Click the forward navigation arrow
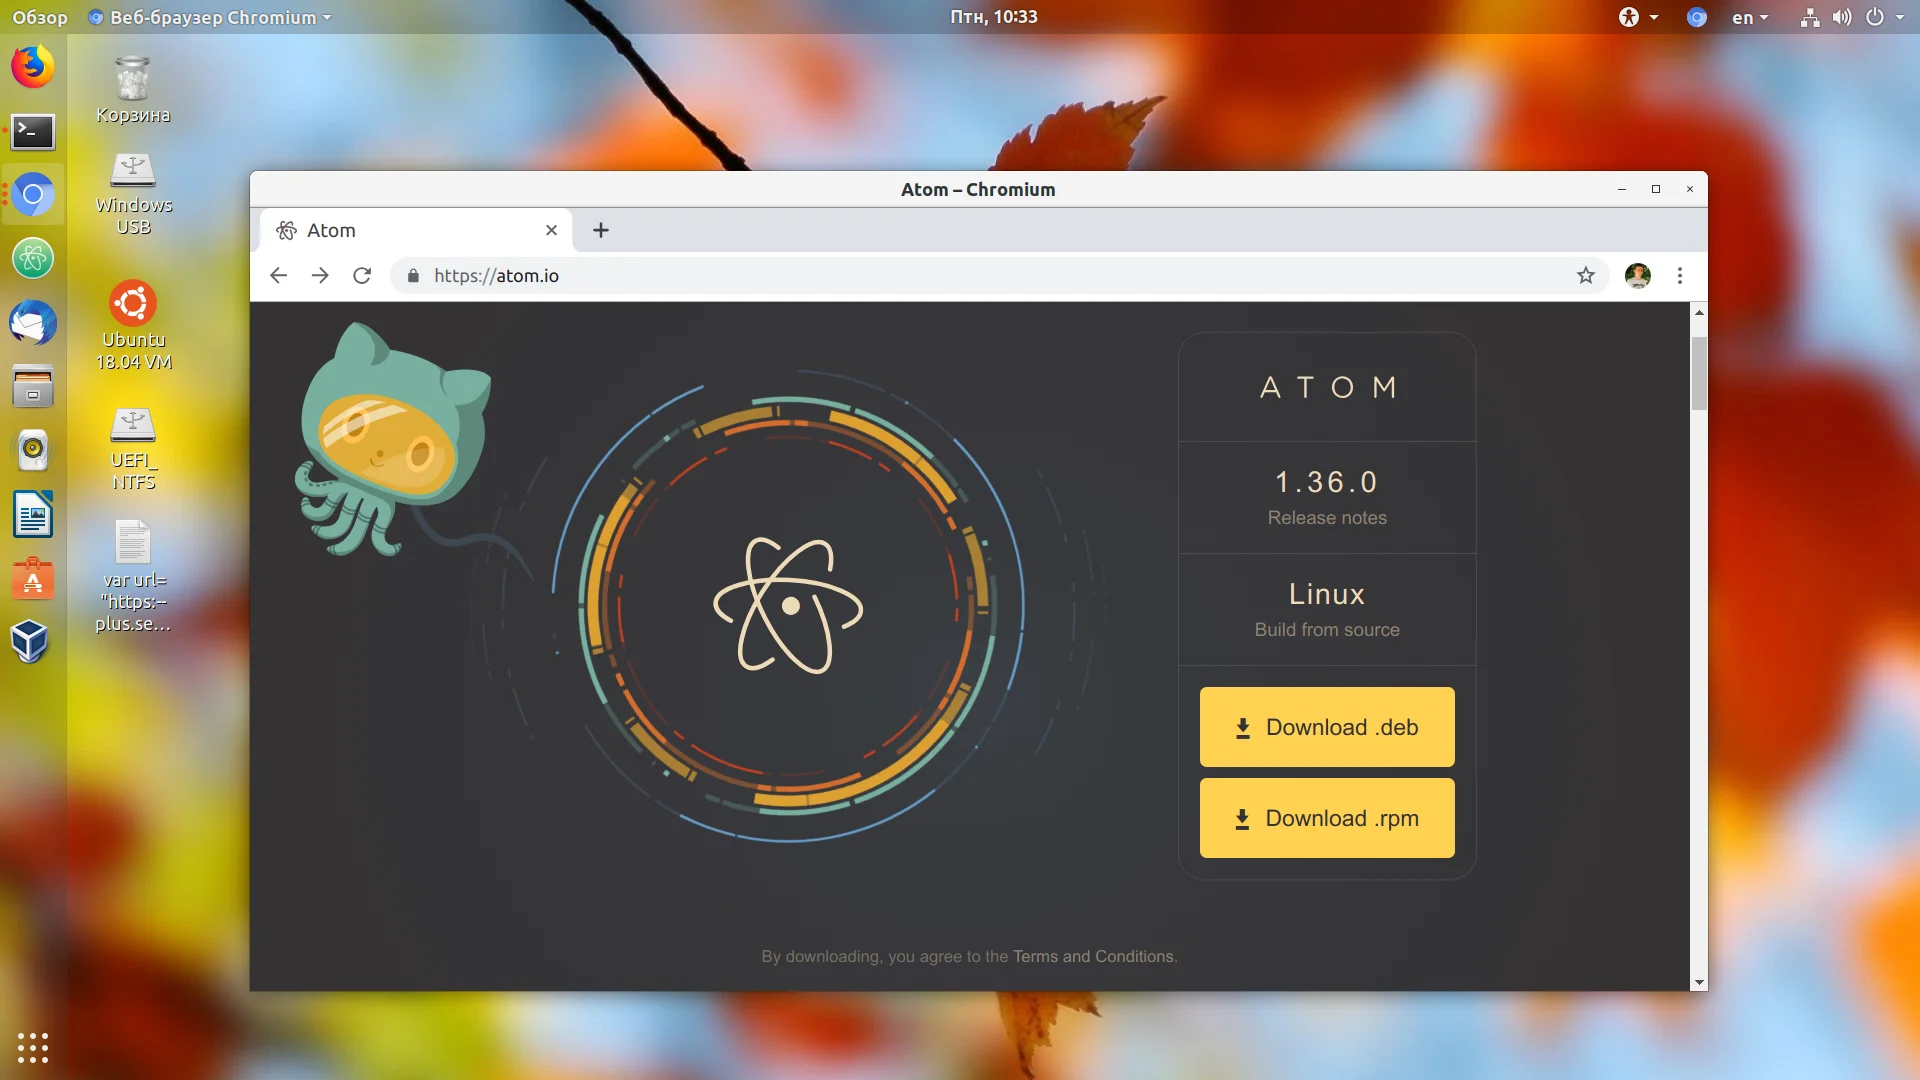The height and width of the screenshot is (1080, 1920). (x=320, y=275)
